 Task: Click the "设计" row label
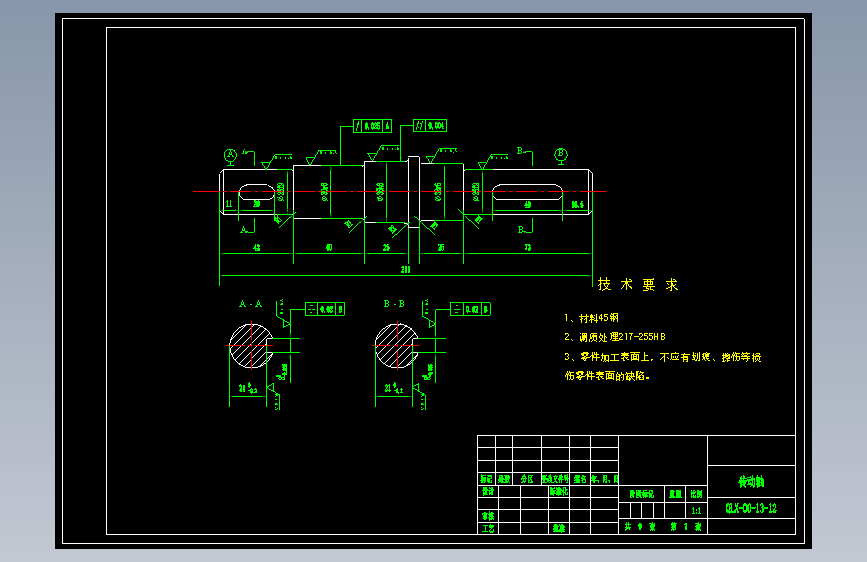click(x=488, y=491)
